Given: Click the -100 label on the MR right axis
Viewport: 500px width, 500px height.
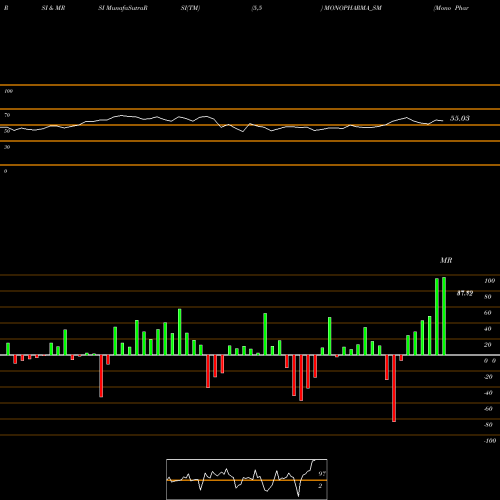Looking at the screenshot, I should [490, 441].
